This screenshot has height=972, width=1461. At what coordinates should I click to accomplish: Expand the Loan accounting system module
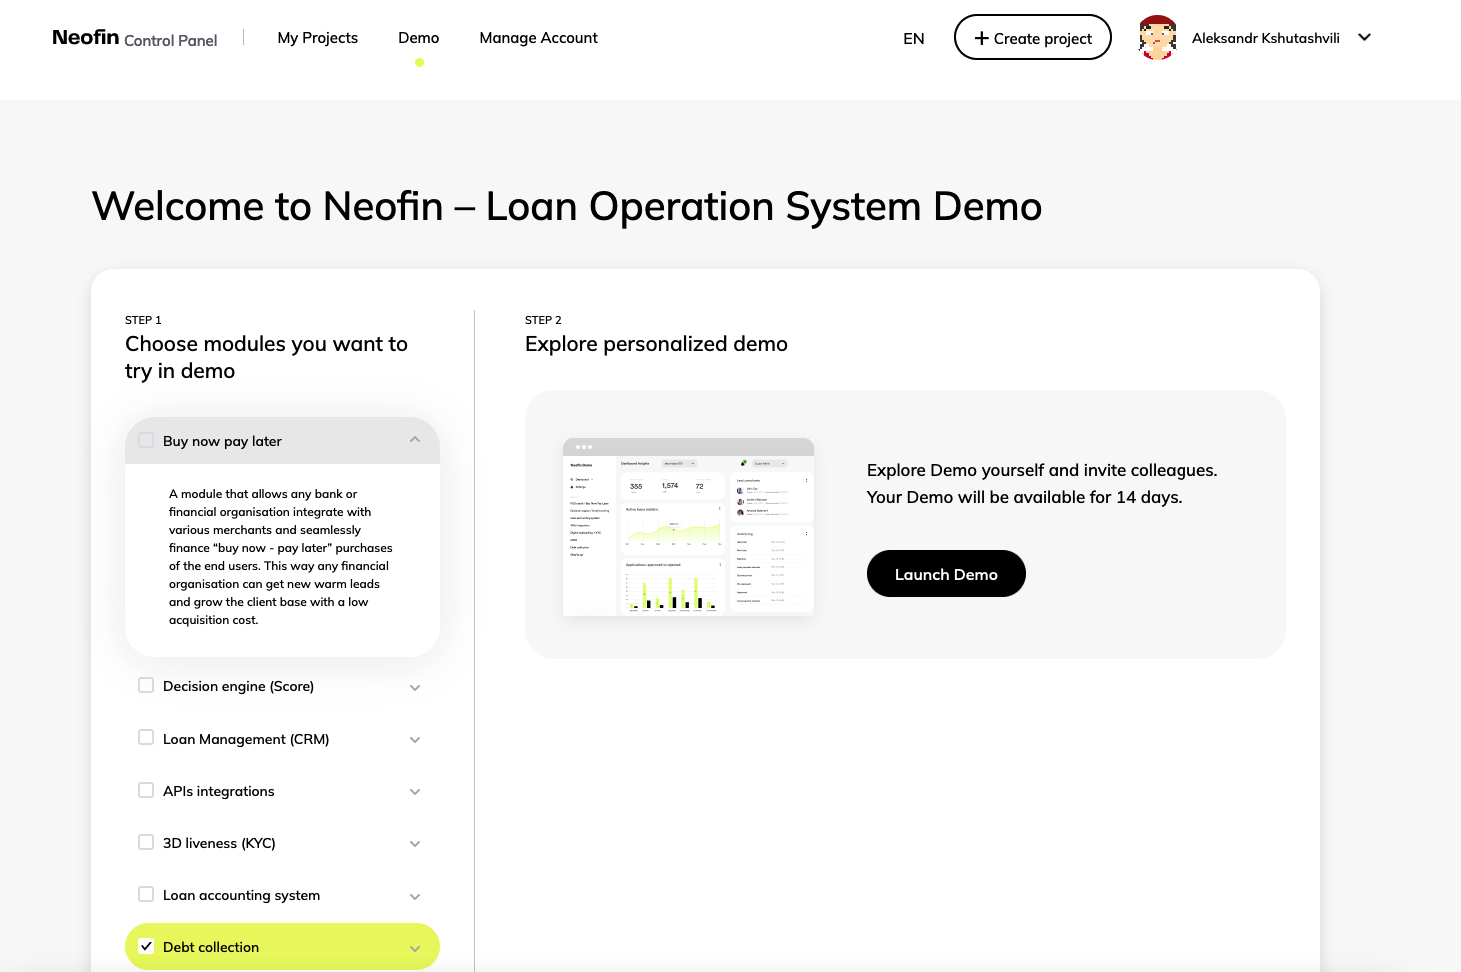[415, 896]
